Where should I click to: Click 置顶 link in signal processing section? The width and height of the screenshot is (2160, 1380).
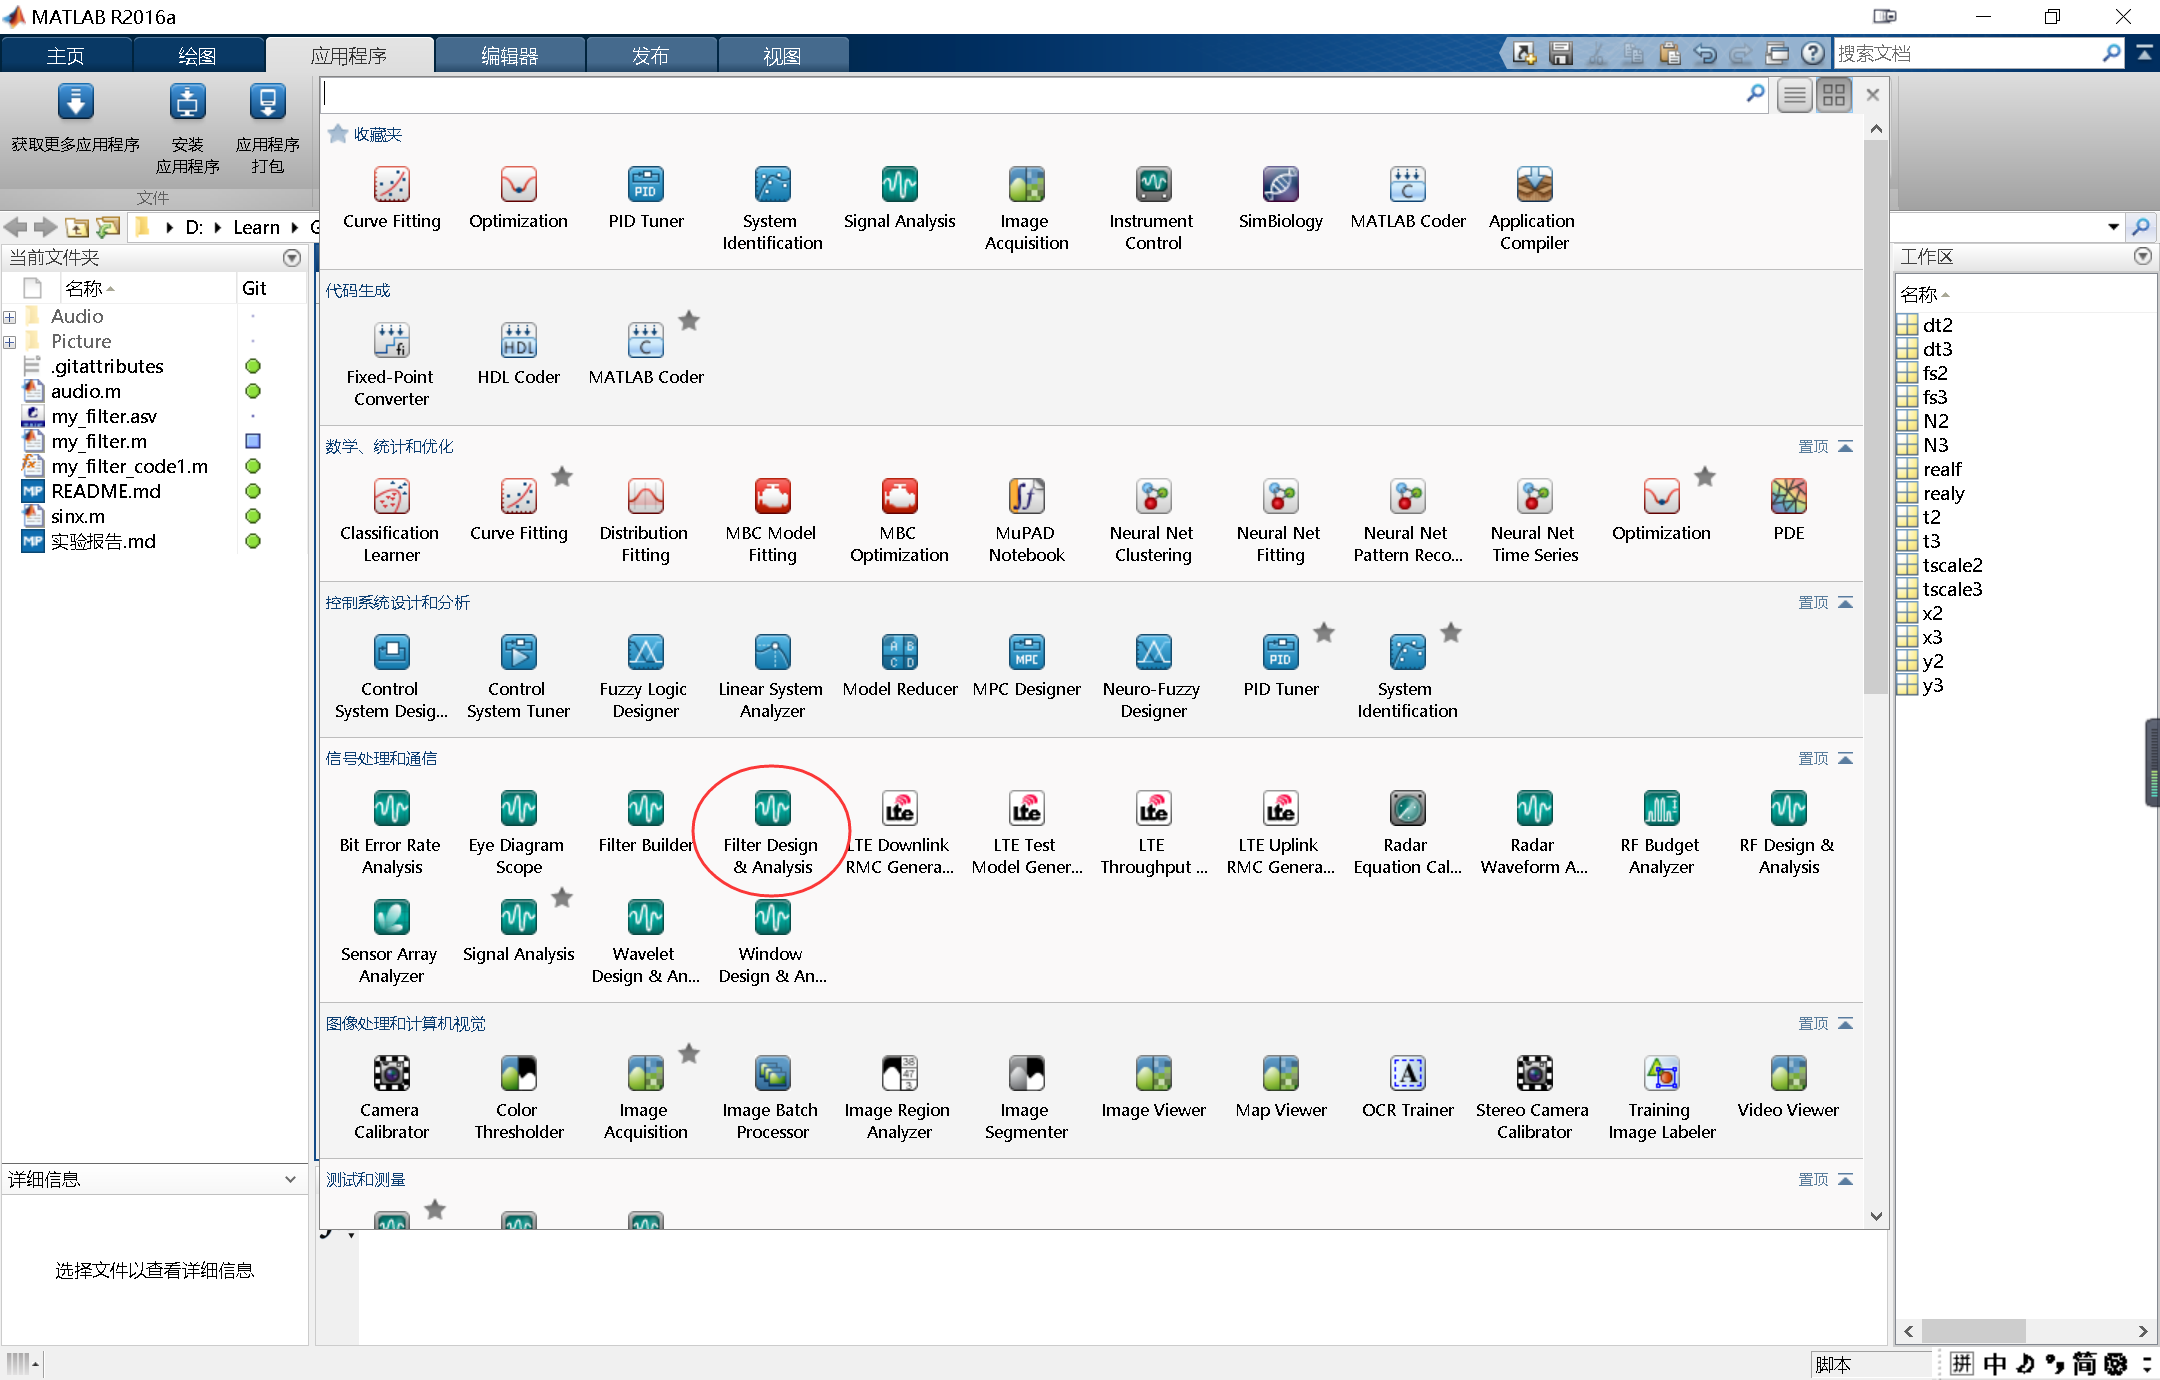point(1812,759)
